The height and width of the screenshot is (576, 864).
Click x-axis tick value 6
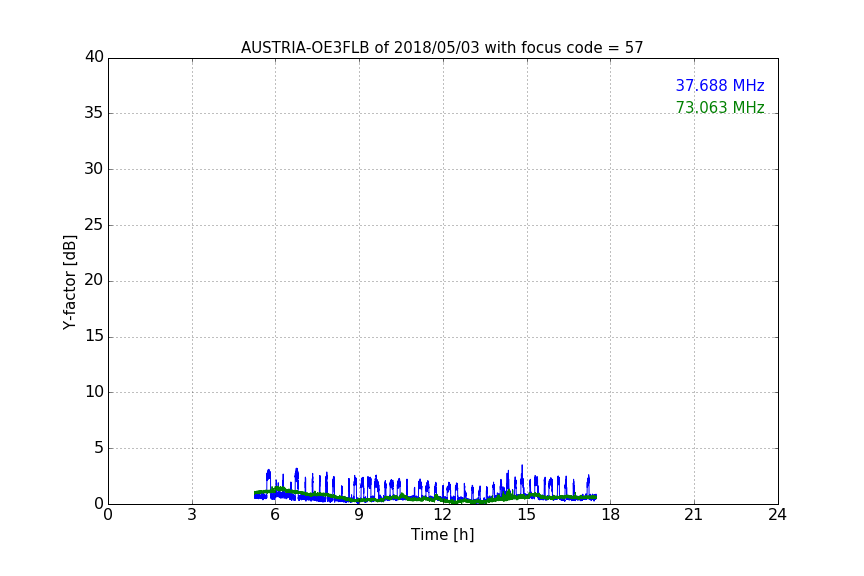tap(275, 515)
